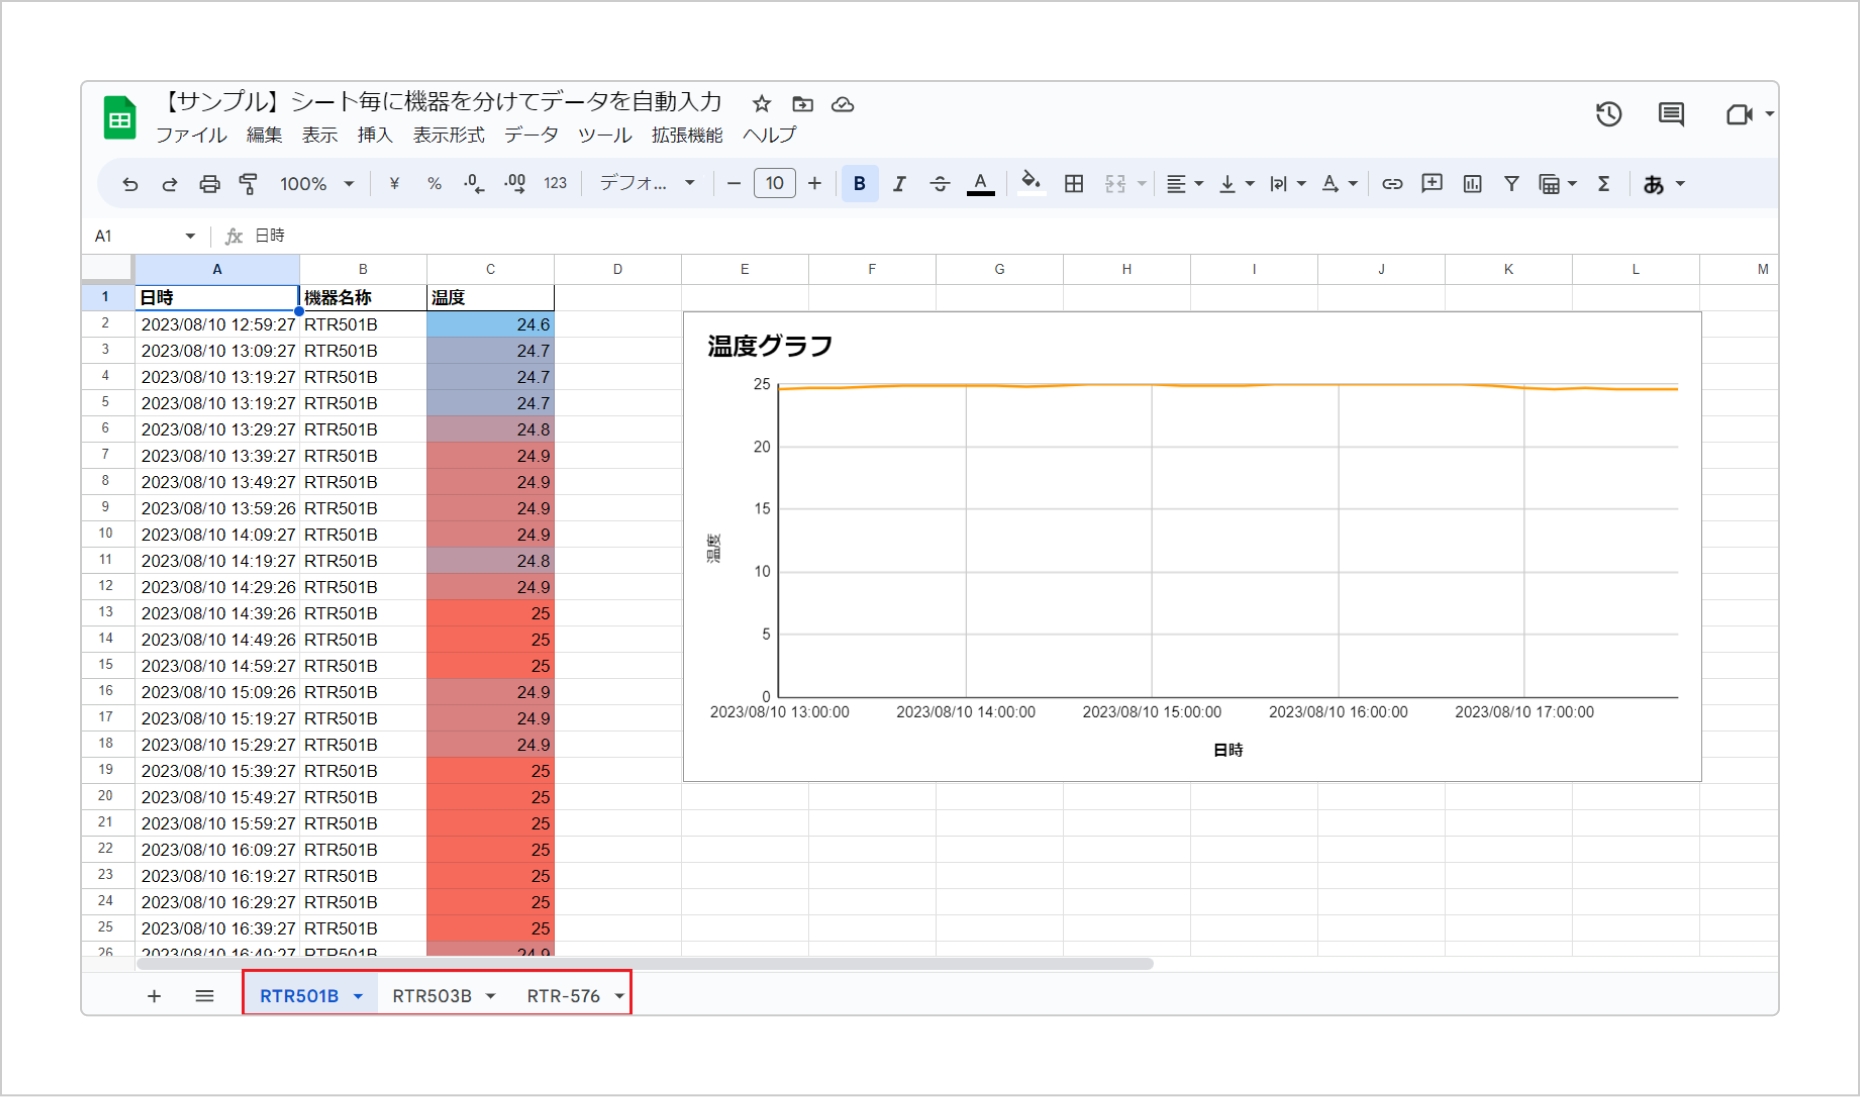Switch to the RTR503B sheet tab
The height and width of the screenshot is (1097, 1860).
pos(432,996)
